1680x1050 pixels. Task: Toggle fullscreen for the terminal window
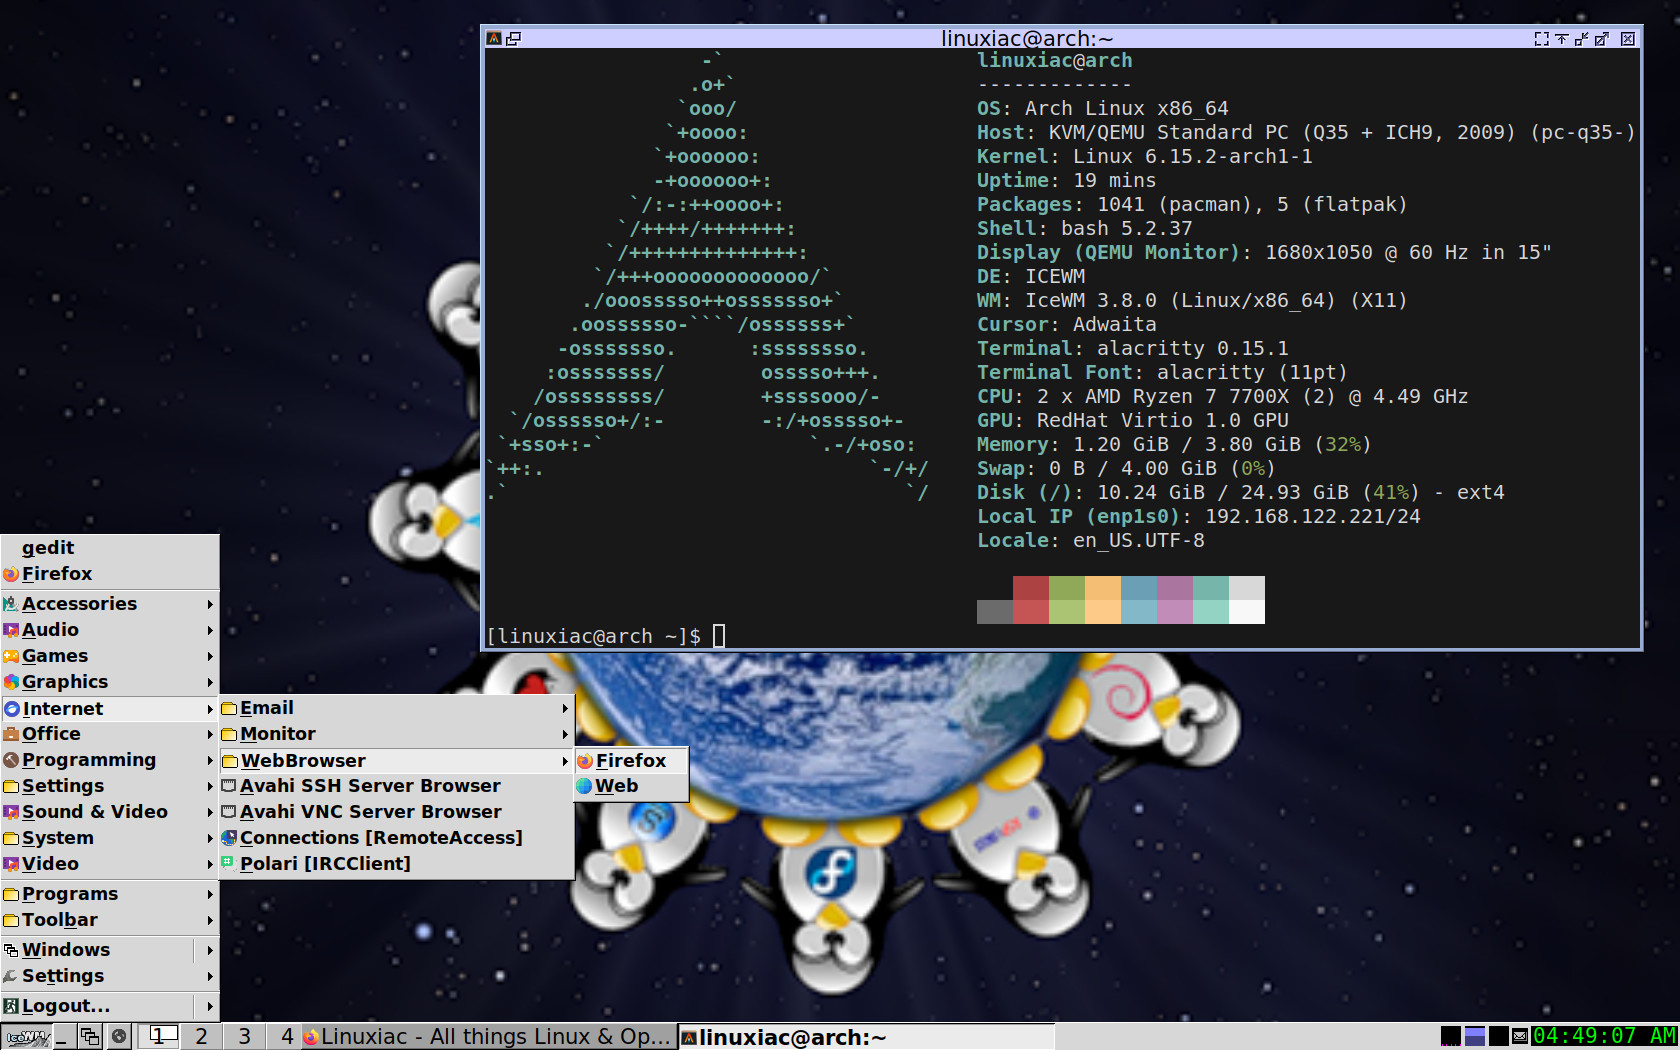coord(1541,39)
